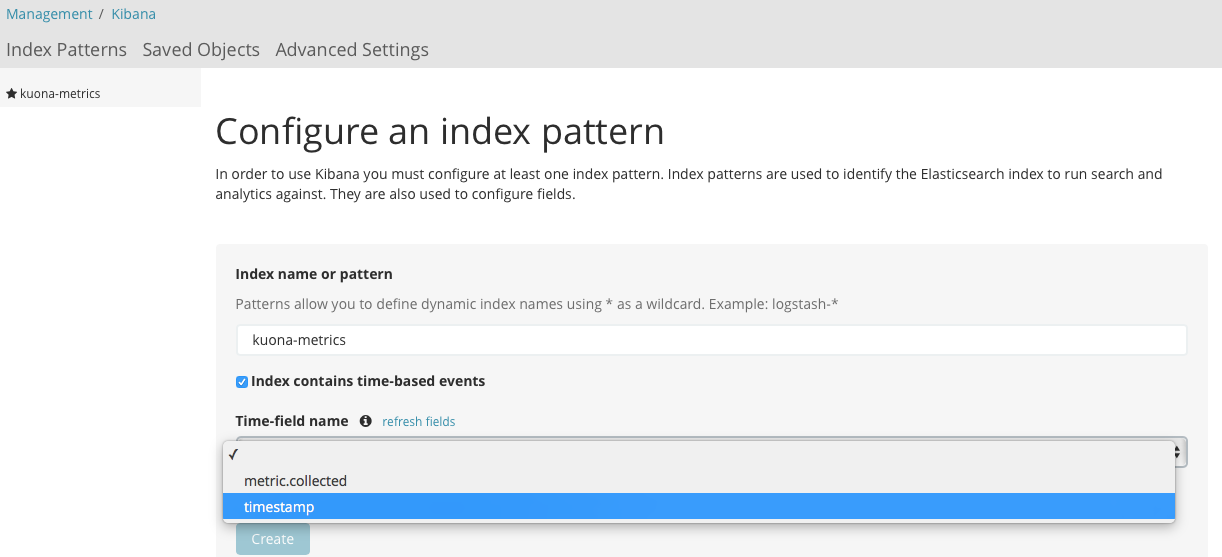Switch to Saved Objects tab
The height and width of the screenshot is (557, 1222).
pos(201,49)
